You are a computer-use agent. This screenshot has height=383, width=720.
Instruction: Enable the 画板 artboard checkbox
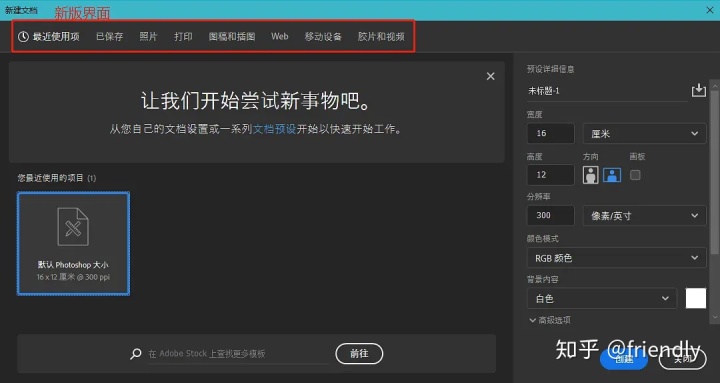pos(635,175)
